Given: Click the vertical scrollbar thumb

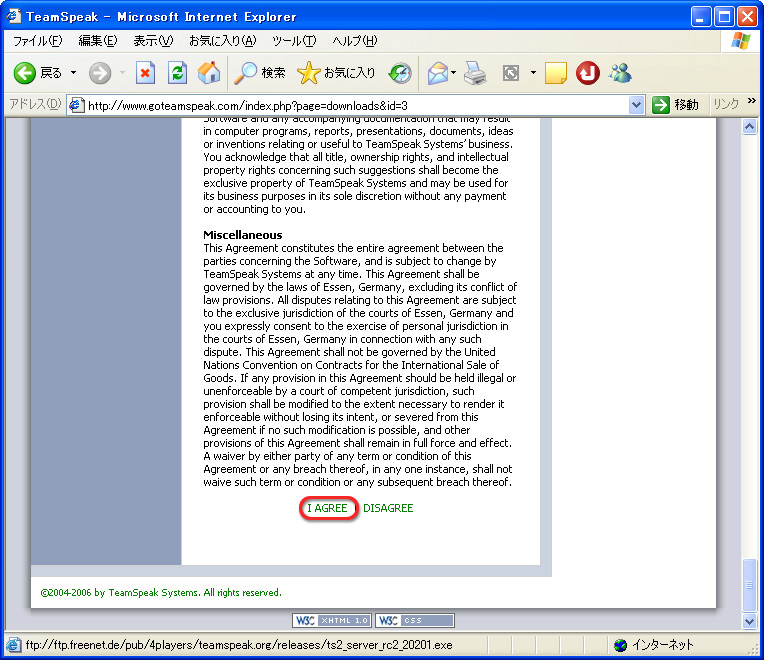Looking at the screenshot, I should pyautogui.click(x=749, y=585).
